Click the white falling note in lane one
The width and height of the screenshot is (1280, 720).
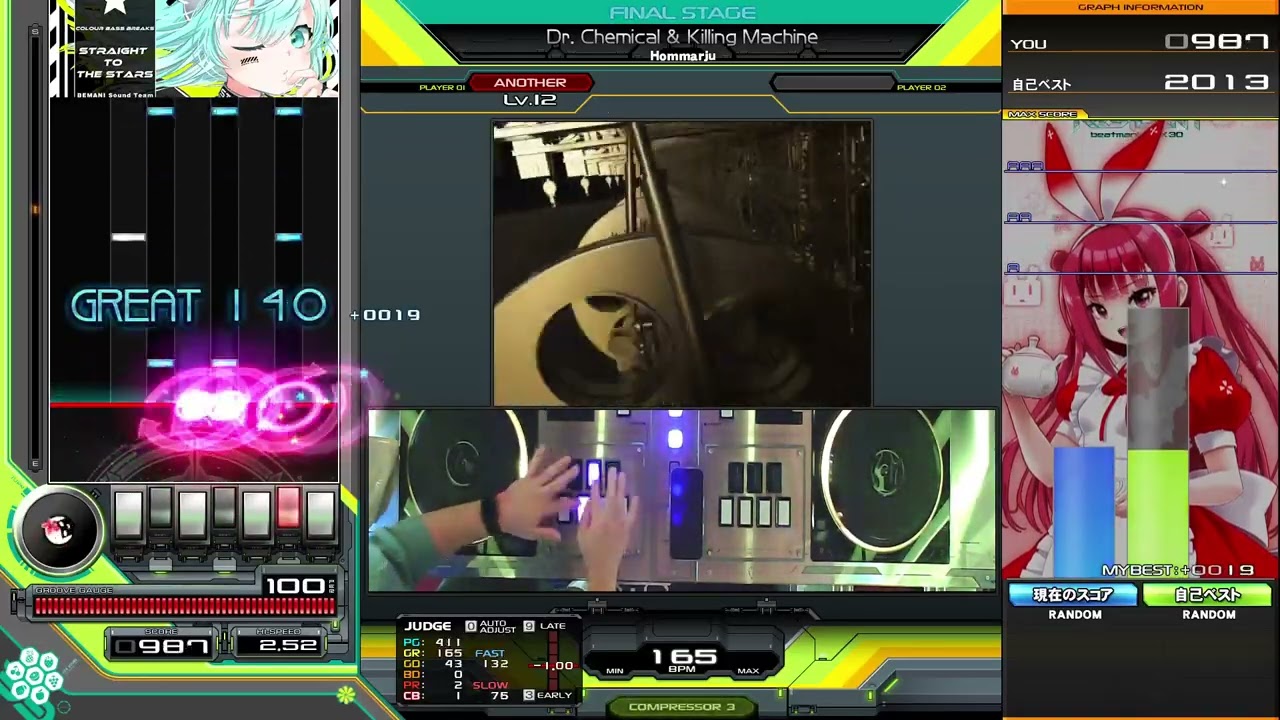pos(128,237)
